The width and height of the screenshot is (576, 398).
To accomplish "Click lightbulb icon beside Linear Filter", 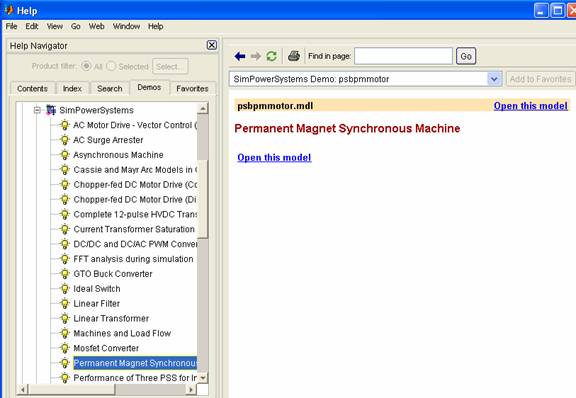I will click(65, 304).
